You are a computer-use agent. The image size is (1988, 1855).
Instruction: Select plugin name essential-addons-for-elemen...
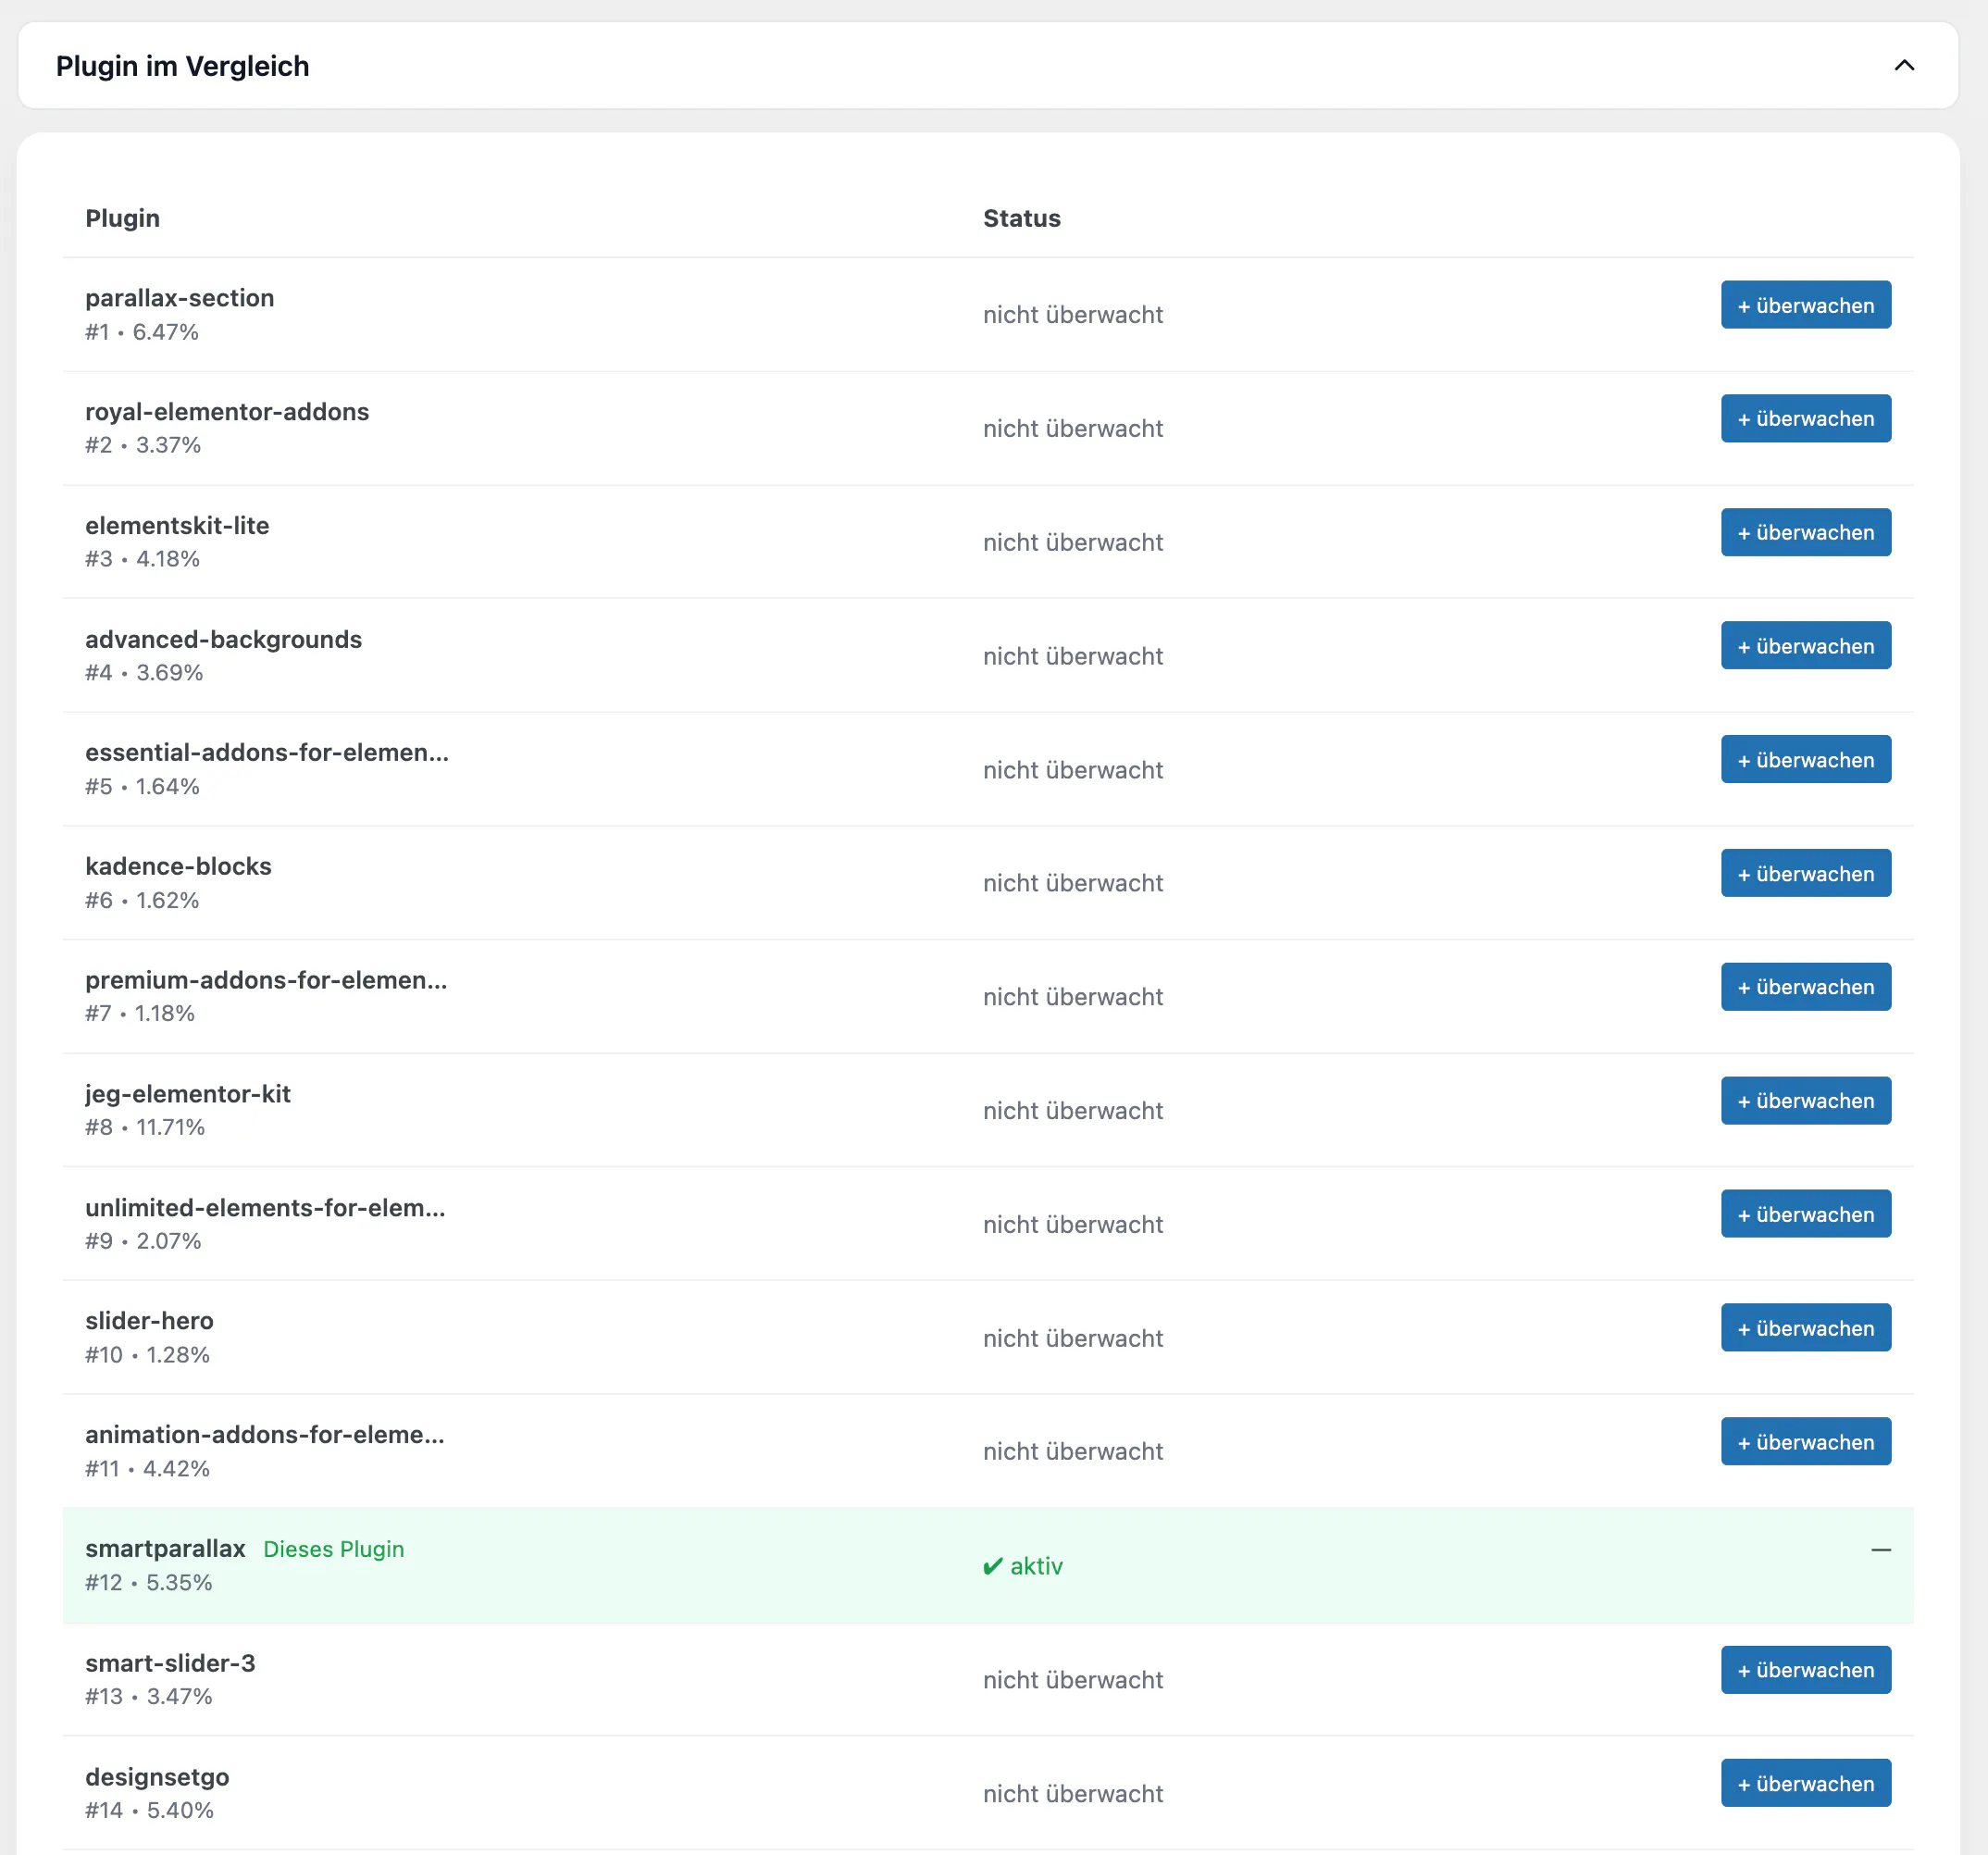pos(267,752)
